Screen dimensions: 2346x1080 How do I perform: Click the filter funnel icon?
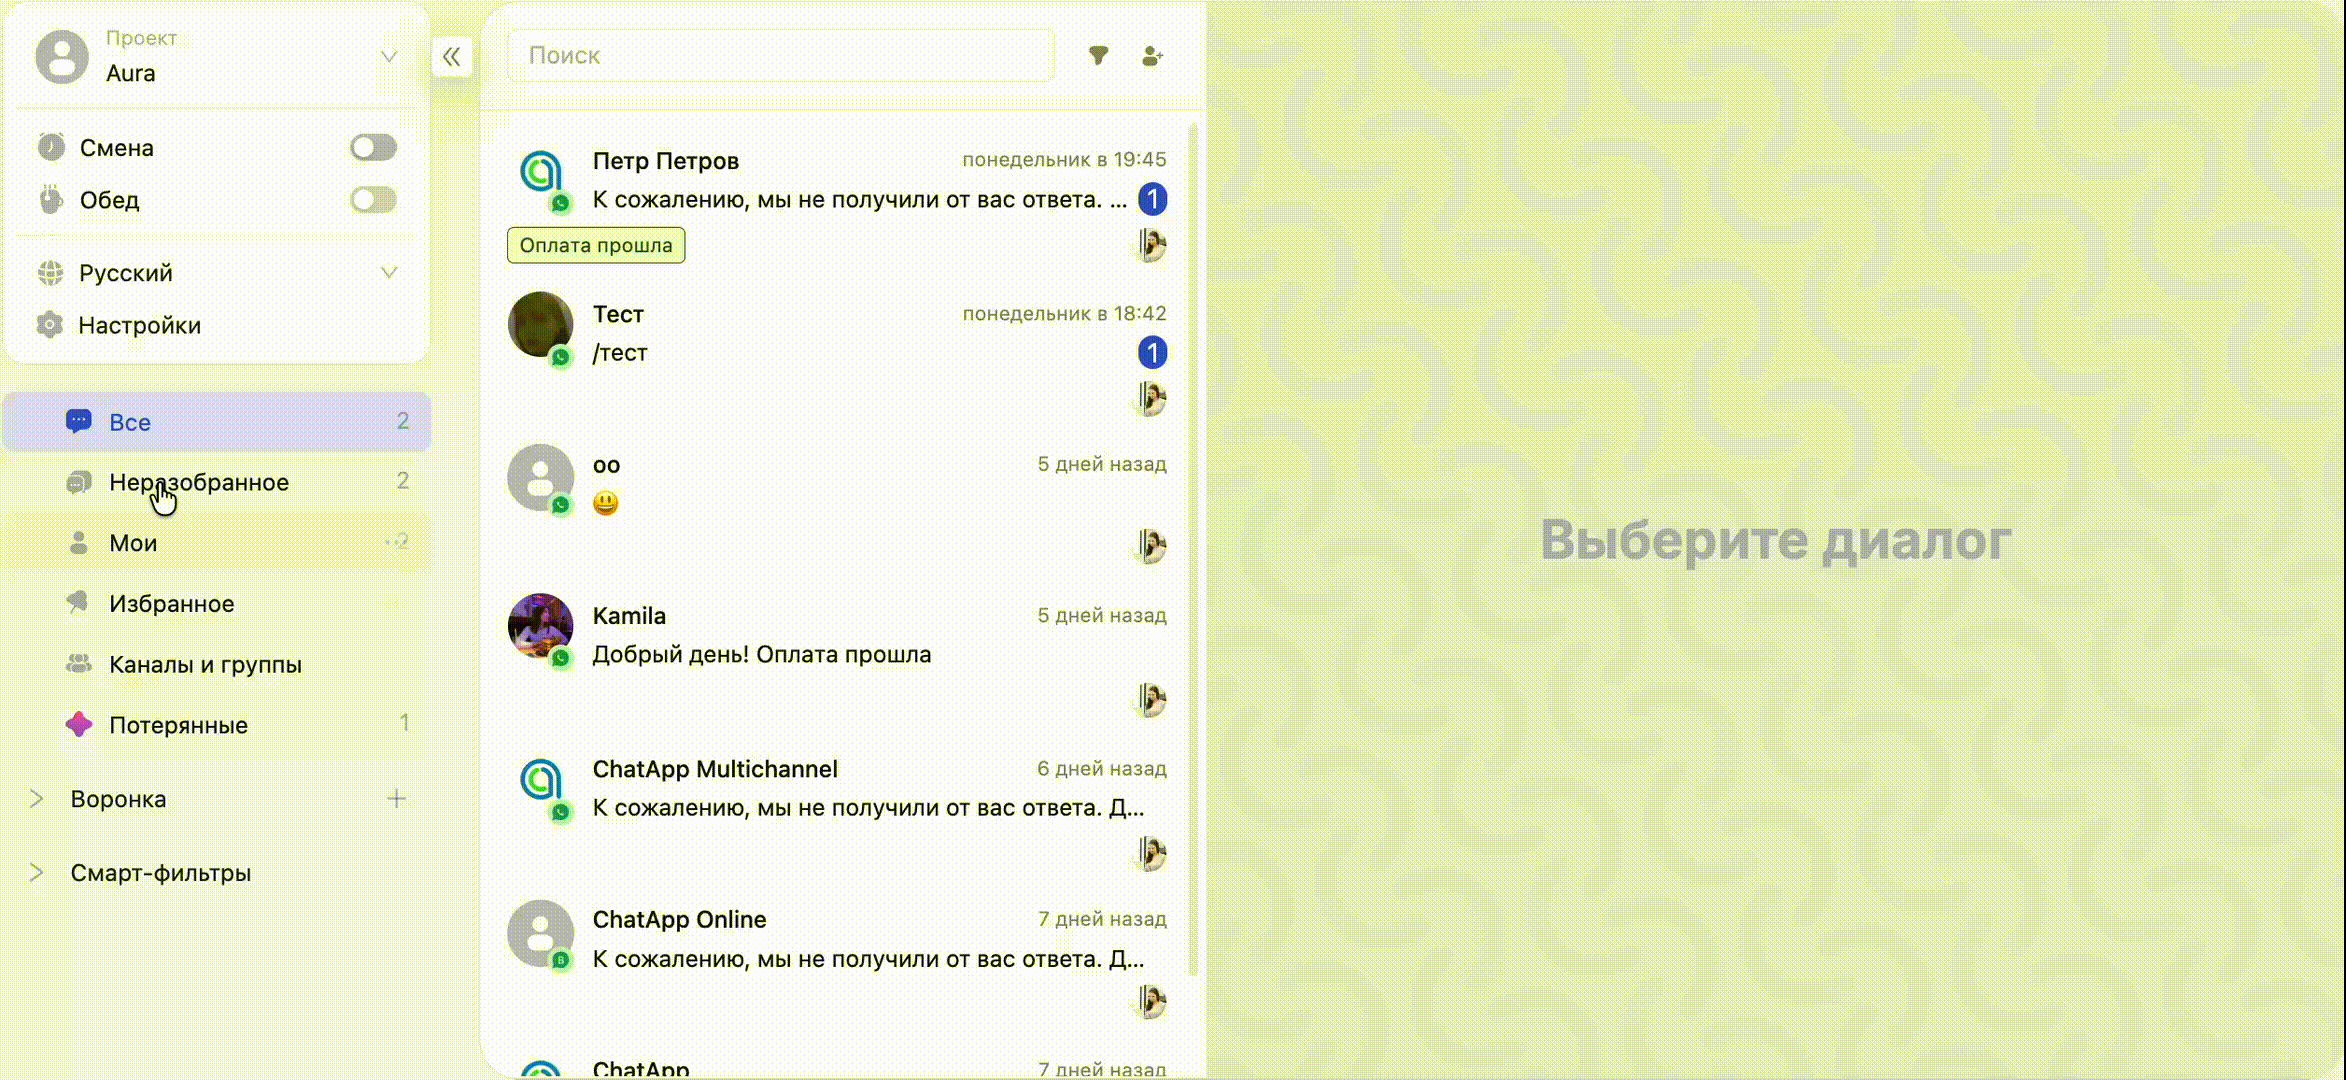[x=1098, y=56]
